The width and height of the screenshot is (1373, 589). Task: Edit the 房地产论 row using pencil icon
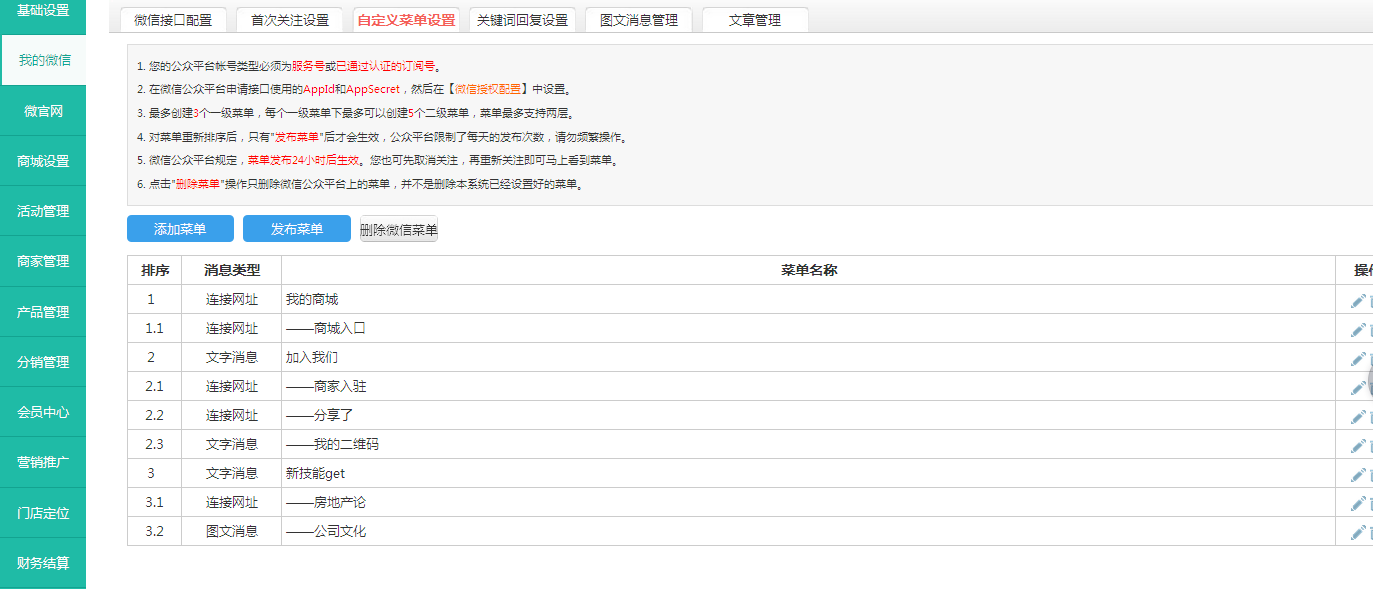(x=1357, y=504)
